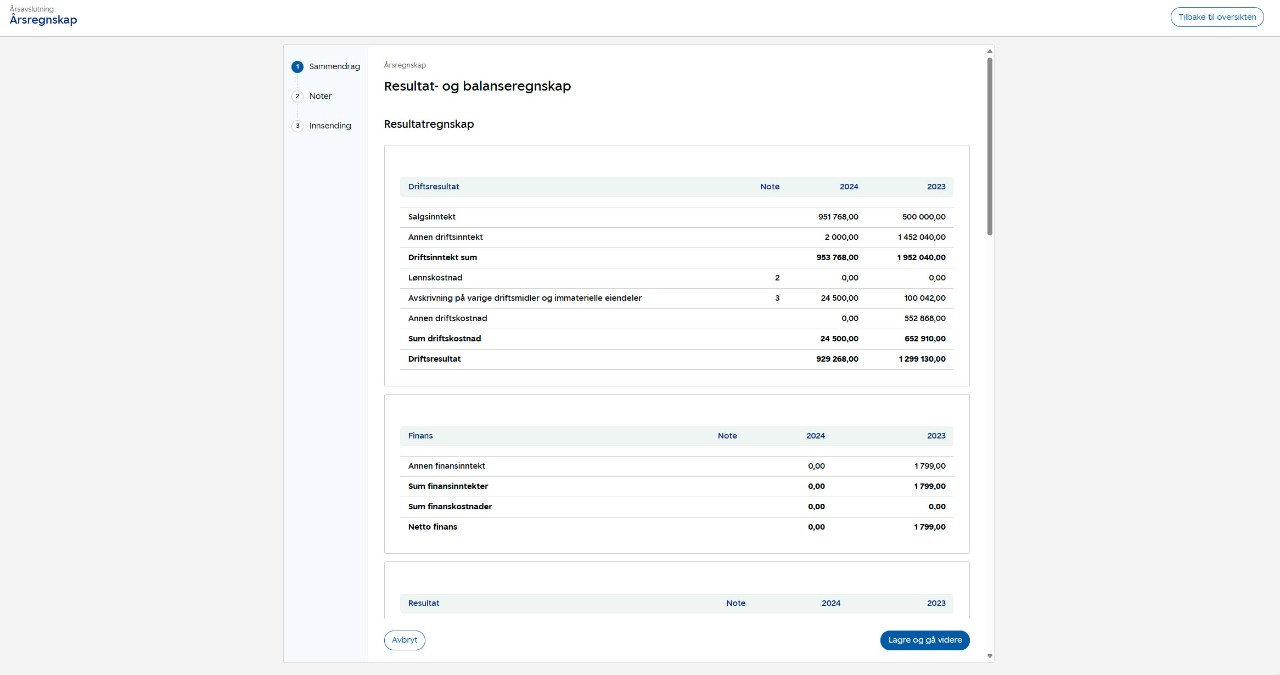Image resolution: width=1280 pixels, height=675 pixels.
Task: Go to the Noter step
Action: (320, 96)
